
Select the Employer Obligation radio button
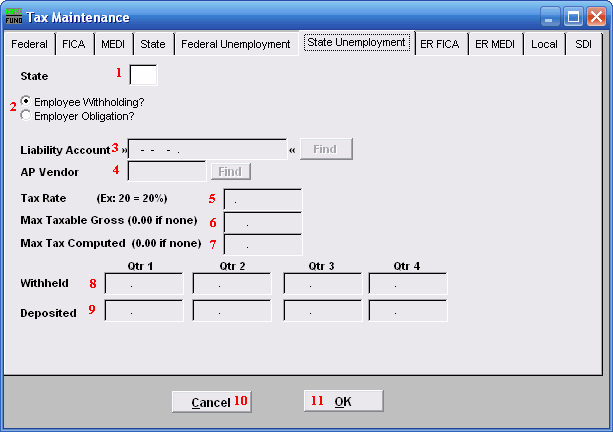(x=26, y=116)
